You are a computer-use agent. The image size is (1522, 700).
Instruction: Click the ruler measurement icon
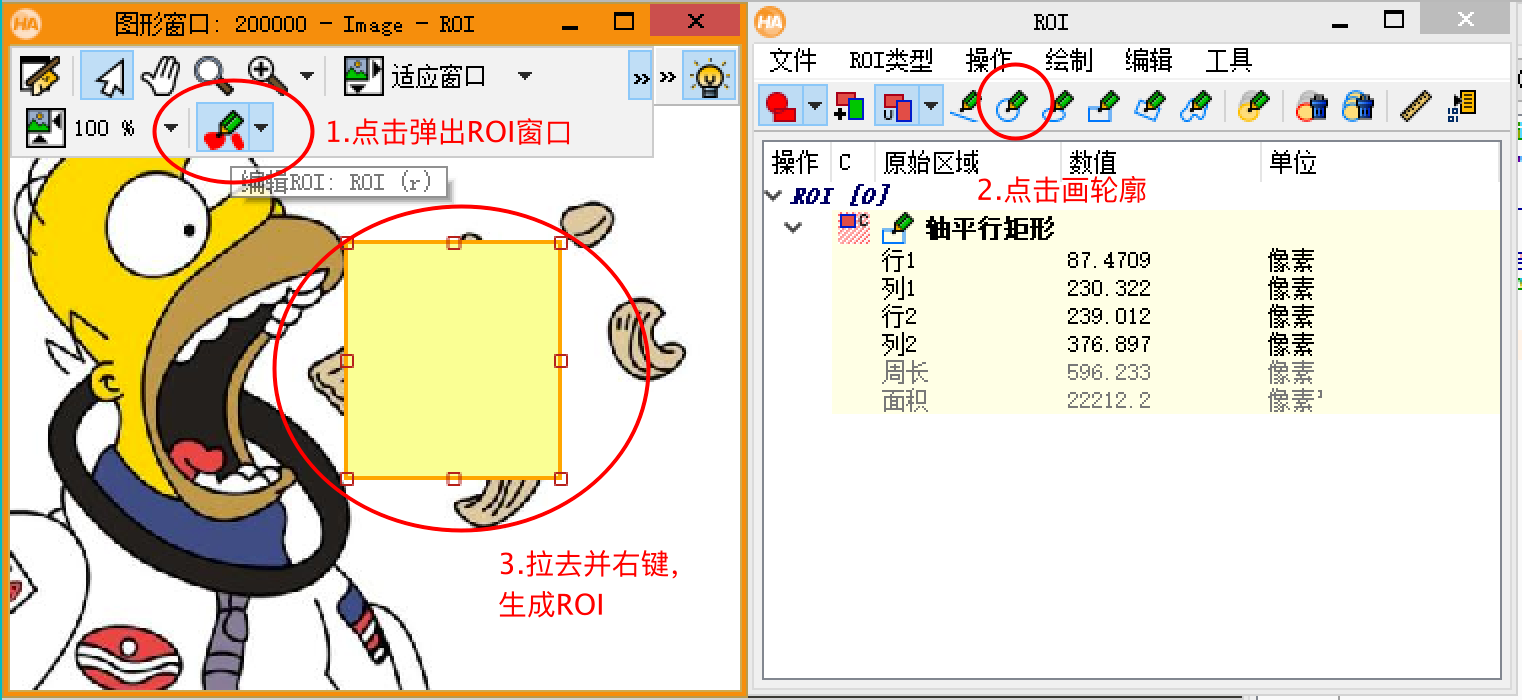1416,105
